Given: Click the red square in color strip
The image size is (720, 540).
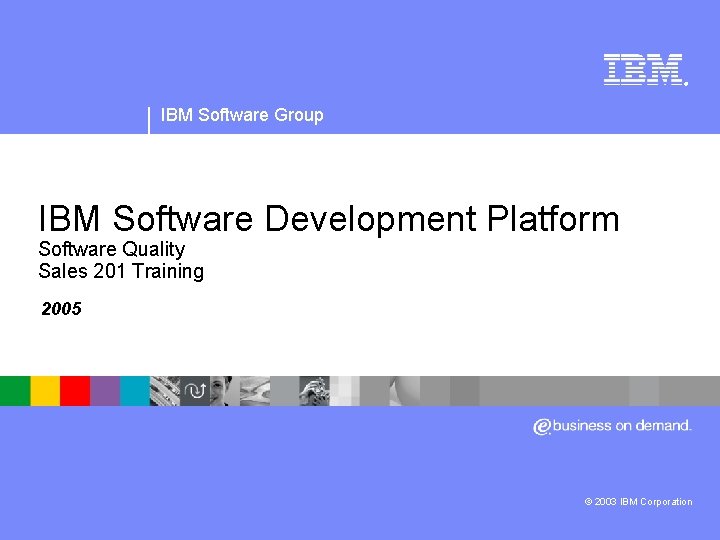Looking at the screenshot, I should 75,391.
